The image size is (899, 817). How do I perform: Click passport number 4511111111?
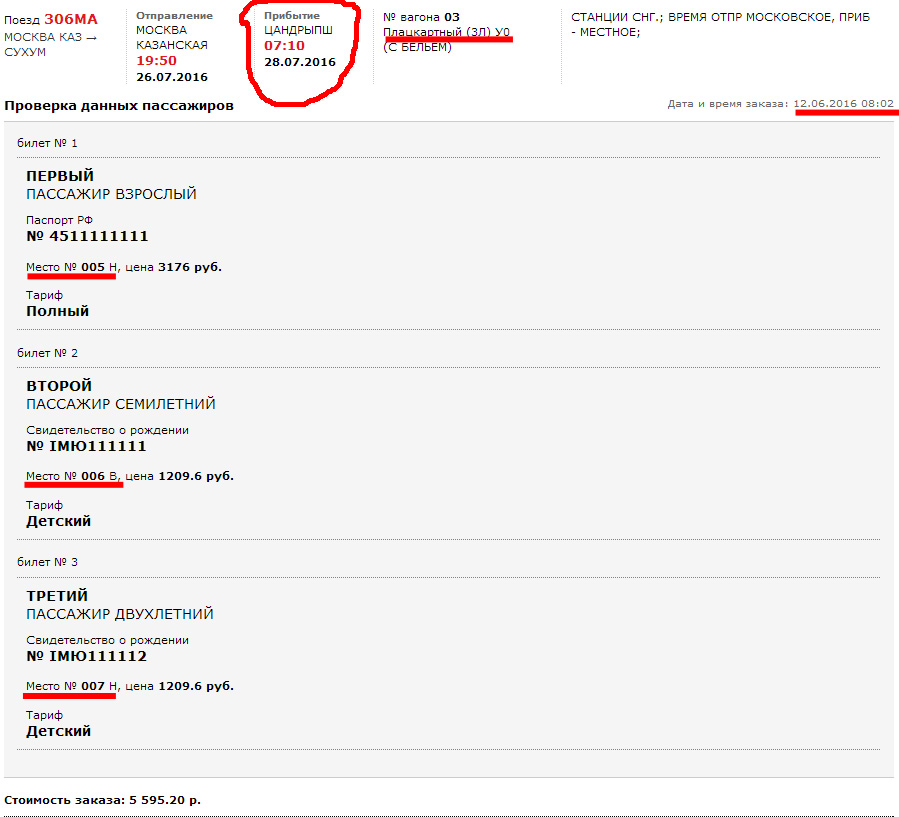coord(87,236)
